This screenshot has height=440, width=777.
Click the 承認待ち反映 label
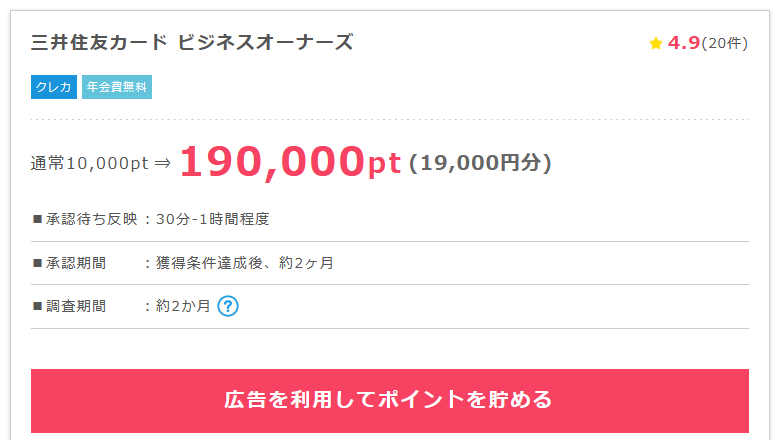[x=91, y=219]
